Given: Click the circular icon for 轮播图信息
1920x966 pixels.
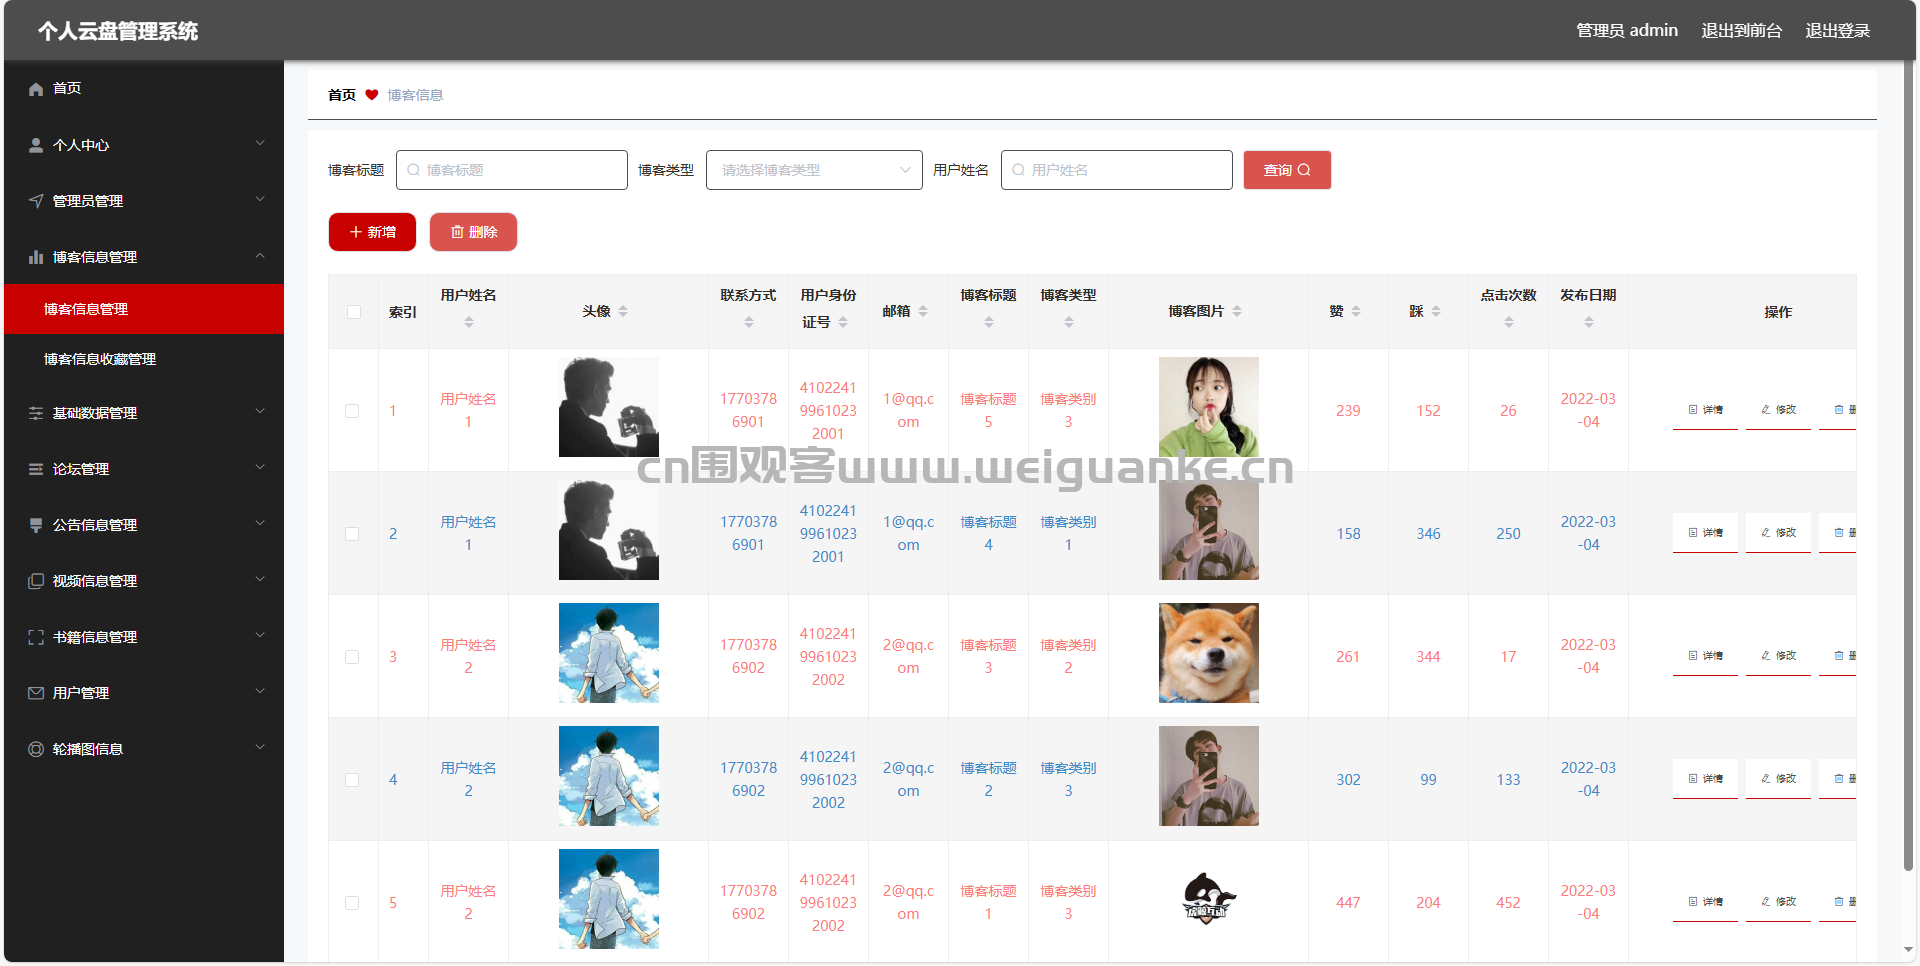Looking at the screenshot, I should 36,749.
